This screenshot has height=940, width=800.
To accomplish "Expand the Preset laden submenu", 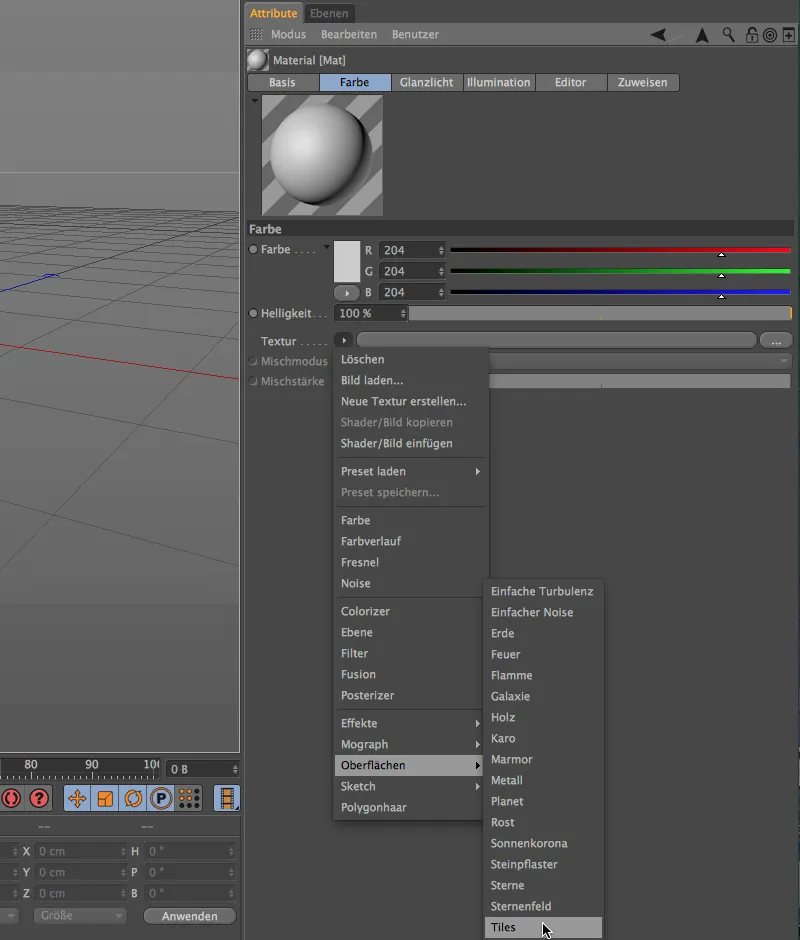I will point(409,471).
